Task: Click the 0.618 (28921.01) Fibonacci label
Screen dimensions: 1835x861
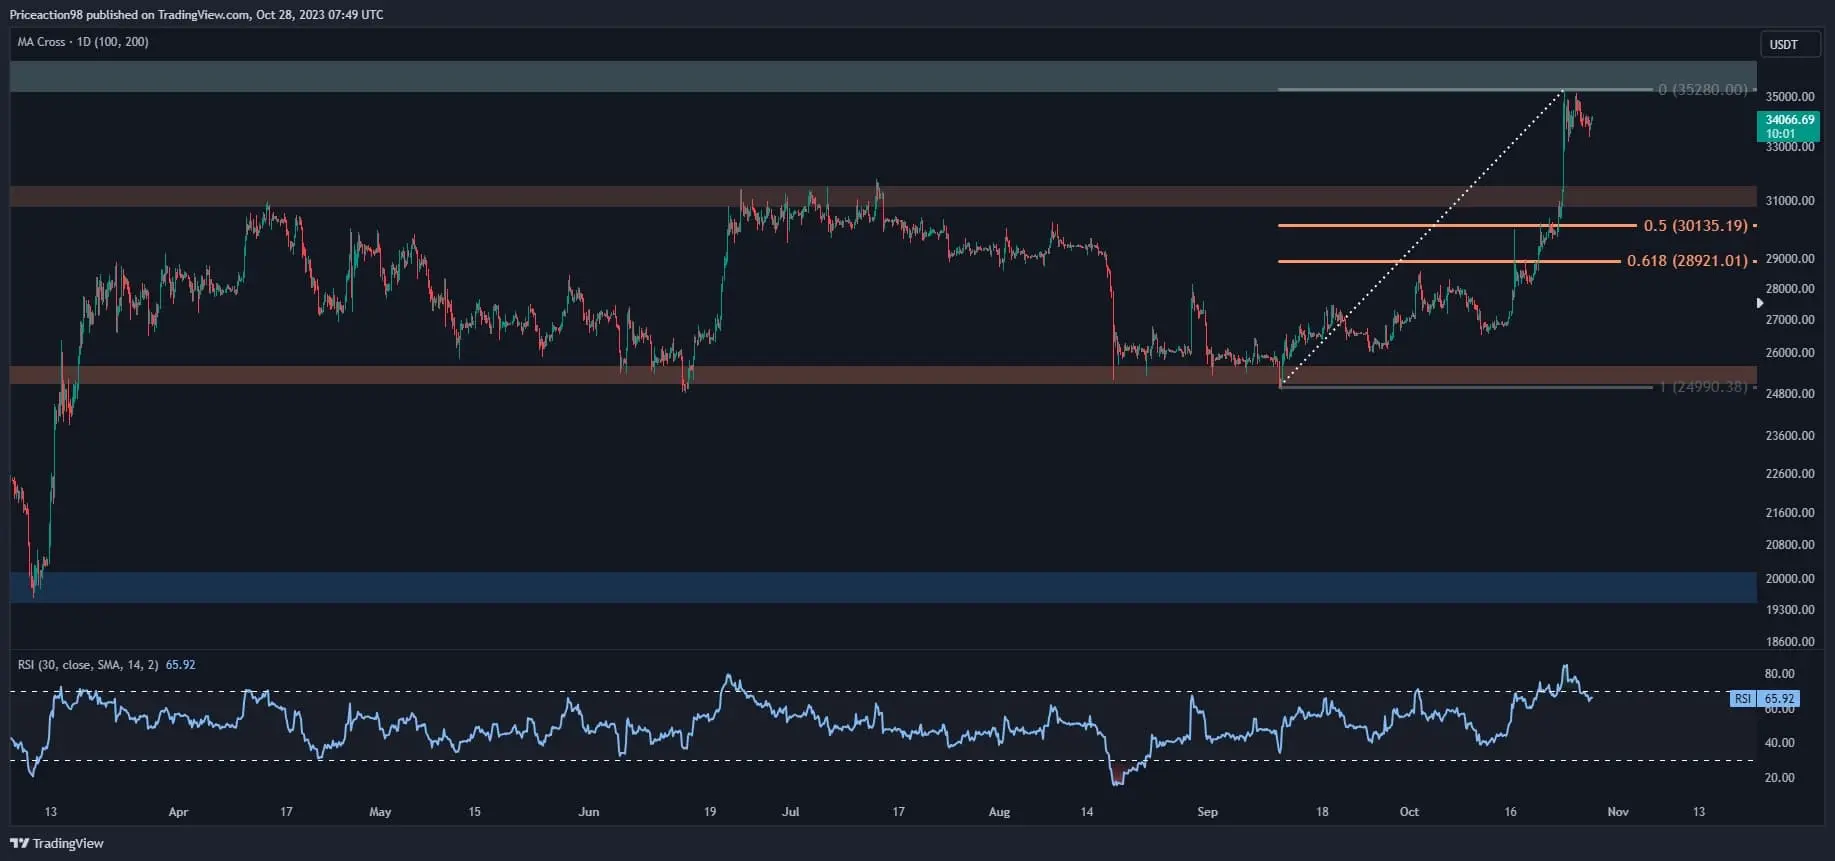Action: 1687,261
